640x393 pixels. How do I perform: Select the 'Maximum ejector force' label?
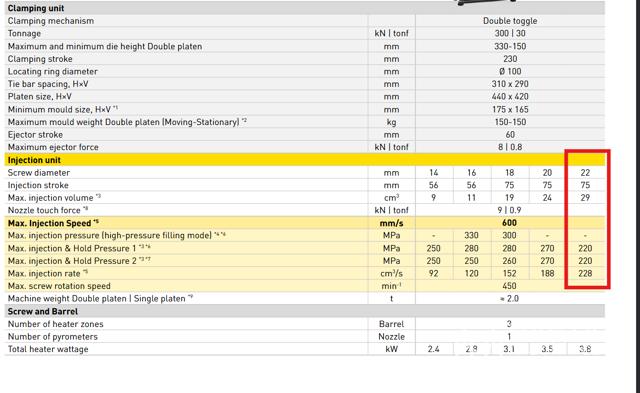[53, 147]
